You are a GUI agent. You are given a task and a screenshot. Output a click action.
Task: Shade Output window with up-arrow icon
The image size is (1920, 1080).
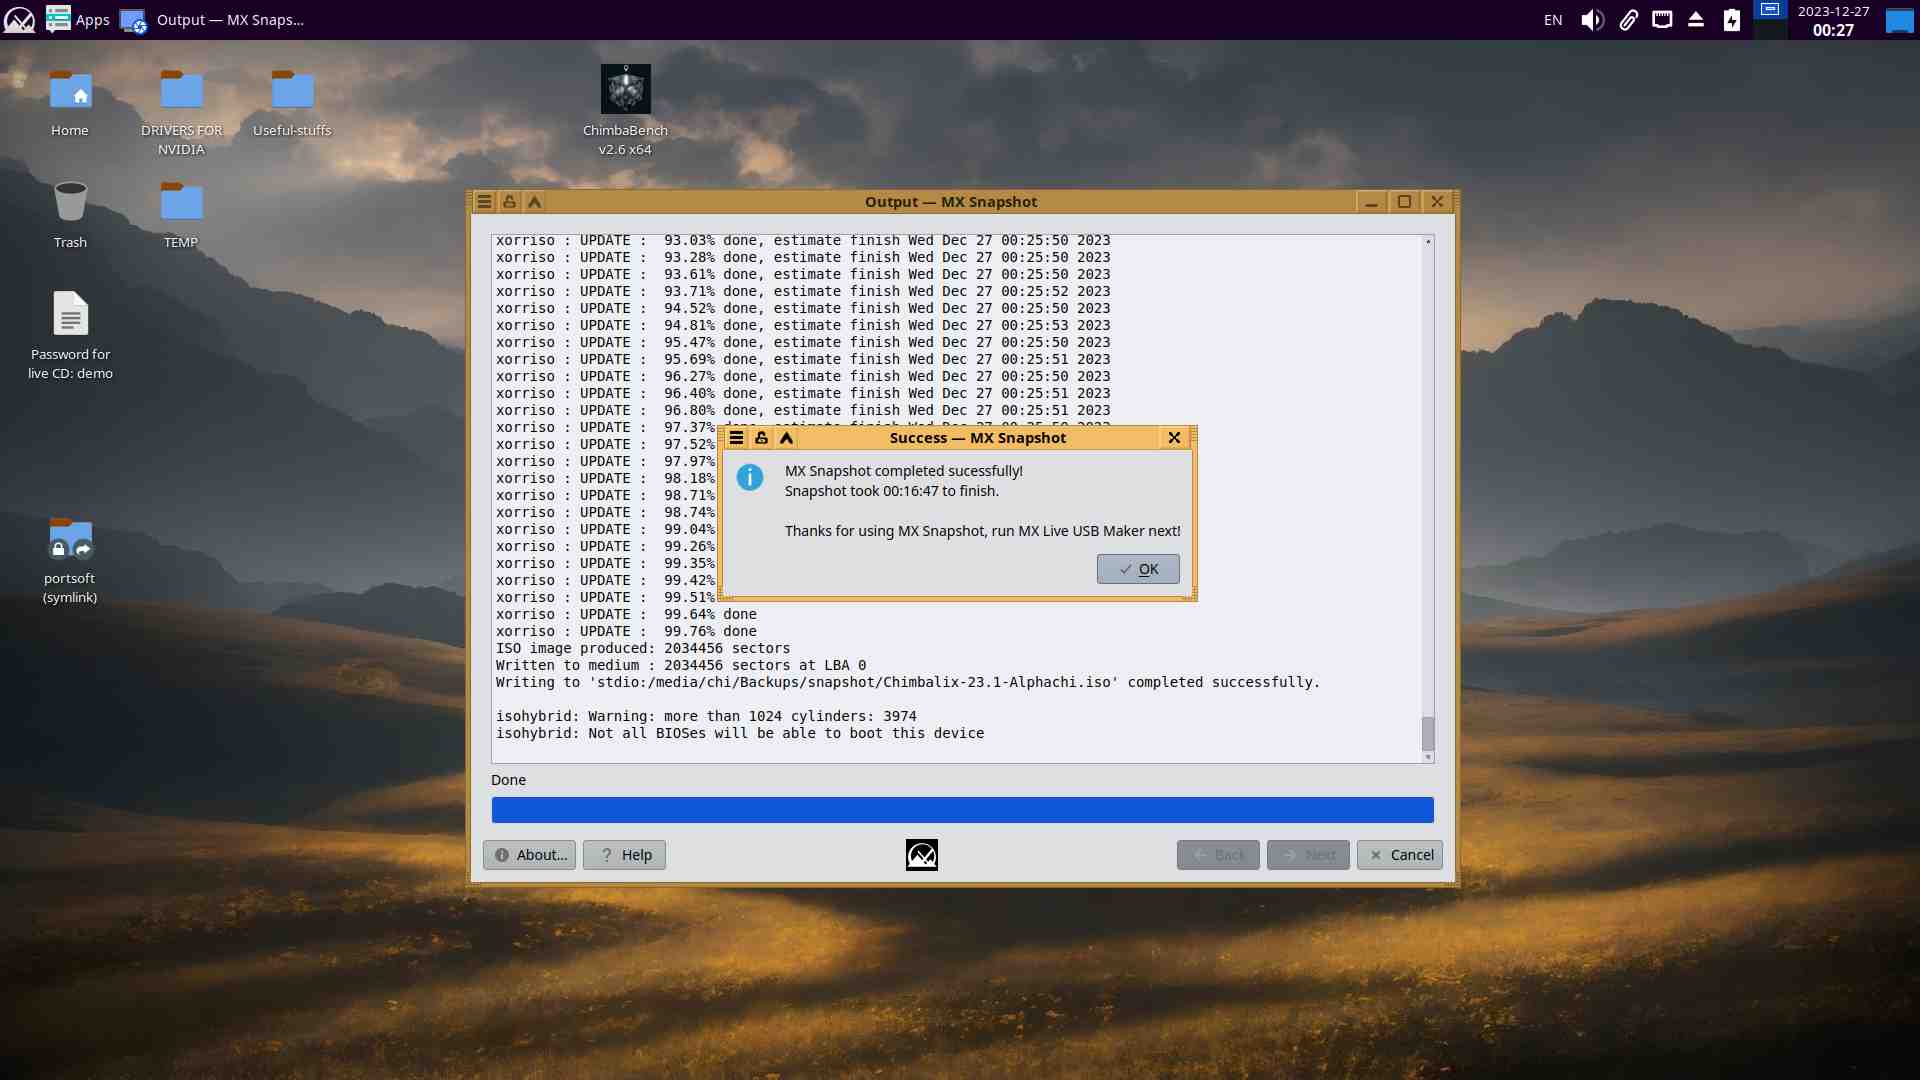[x=535, y=202]
